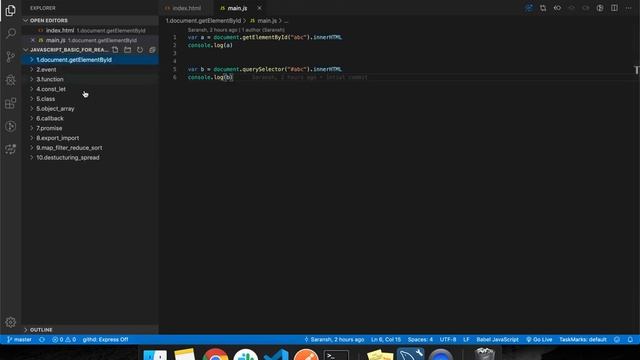Click the Manage gear icon
640x360 pixels.
(11, 322)
